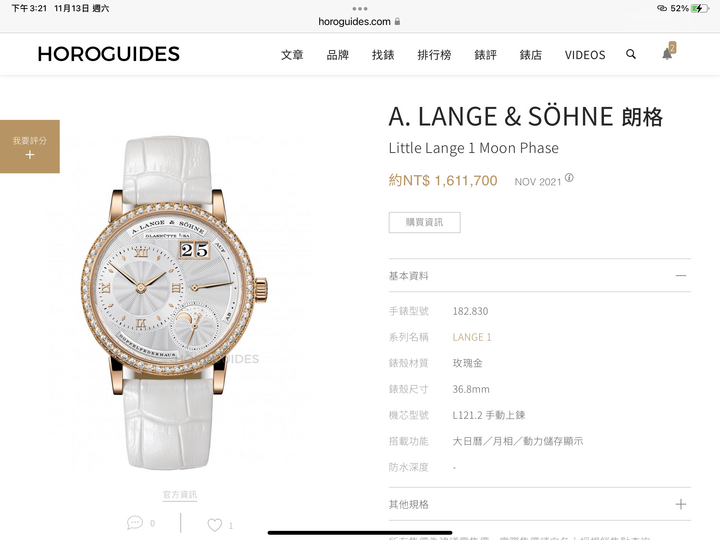
Task: Go to 找錶 in navigation
Action: click(383, 55)
